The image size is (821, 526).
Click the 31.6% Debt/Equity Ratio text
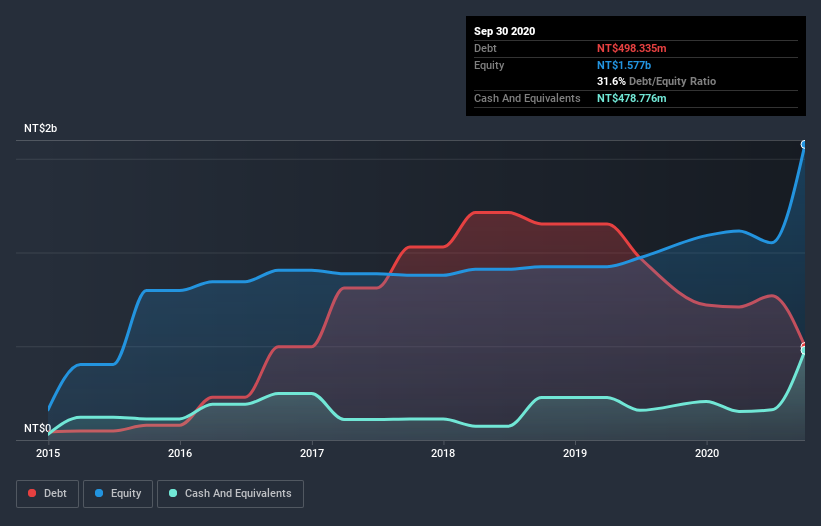pyautogui.click(x=657, y=82)
